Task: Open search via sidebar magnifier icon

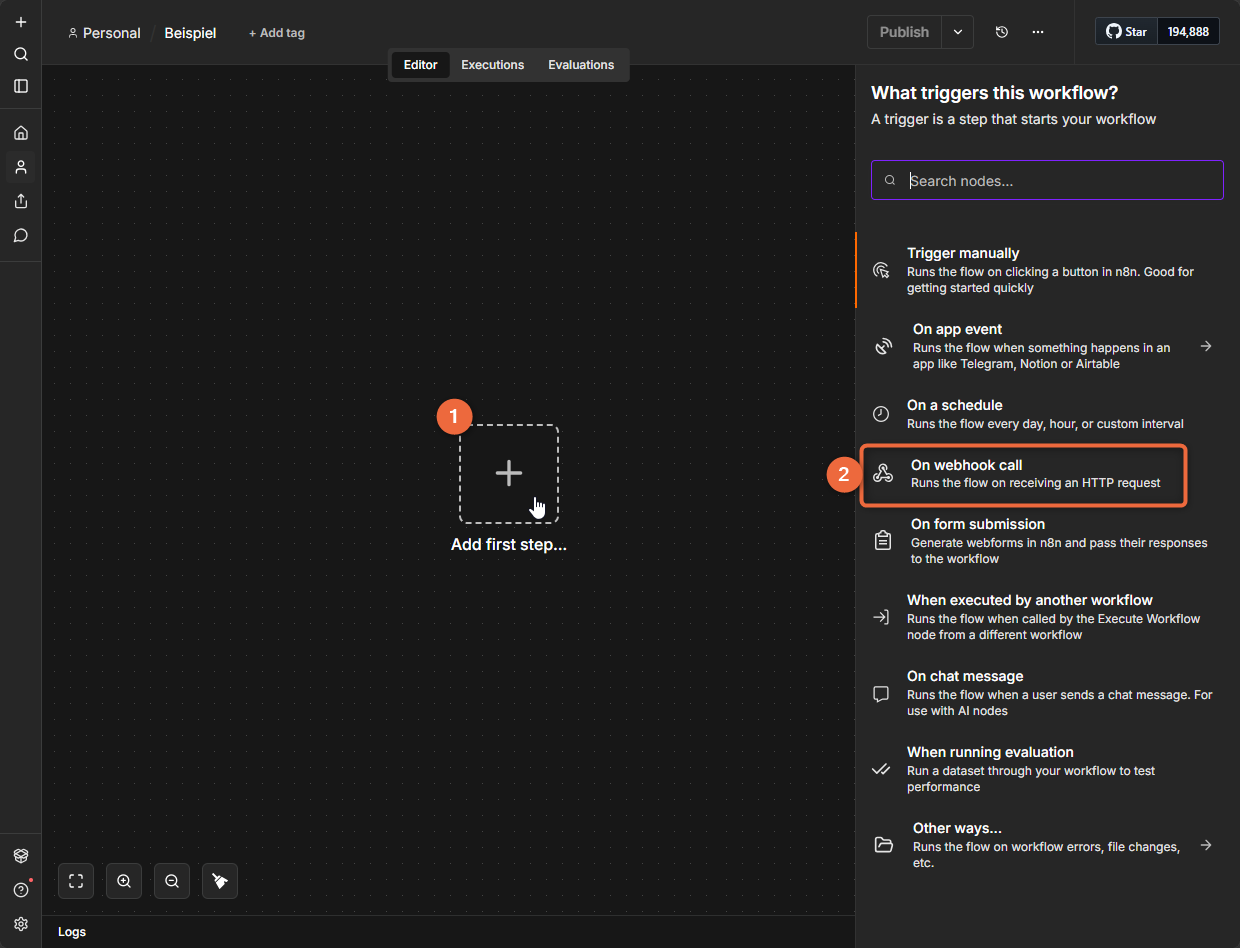Action: (x=21, y=54)
